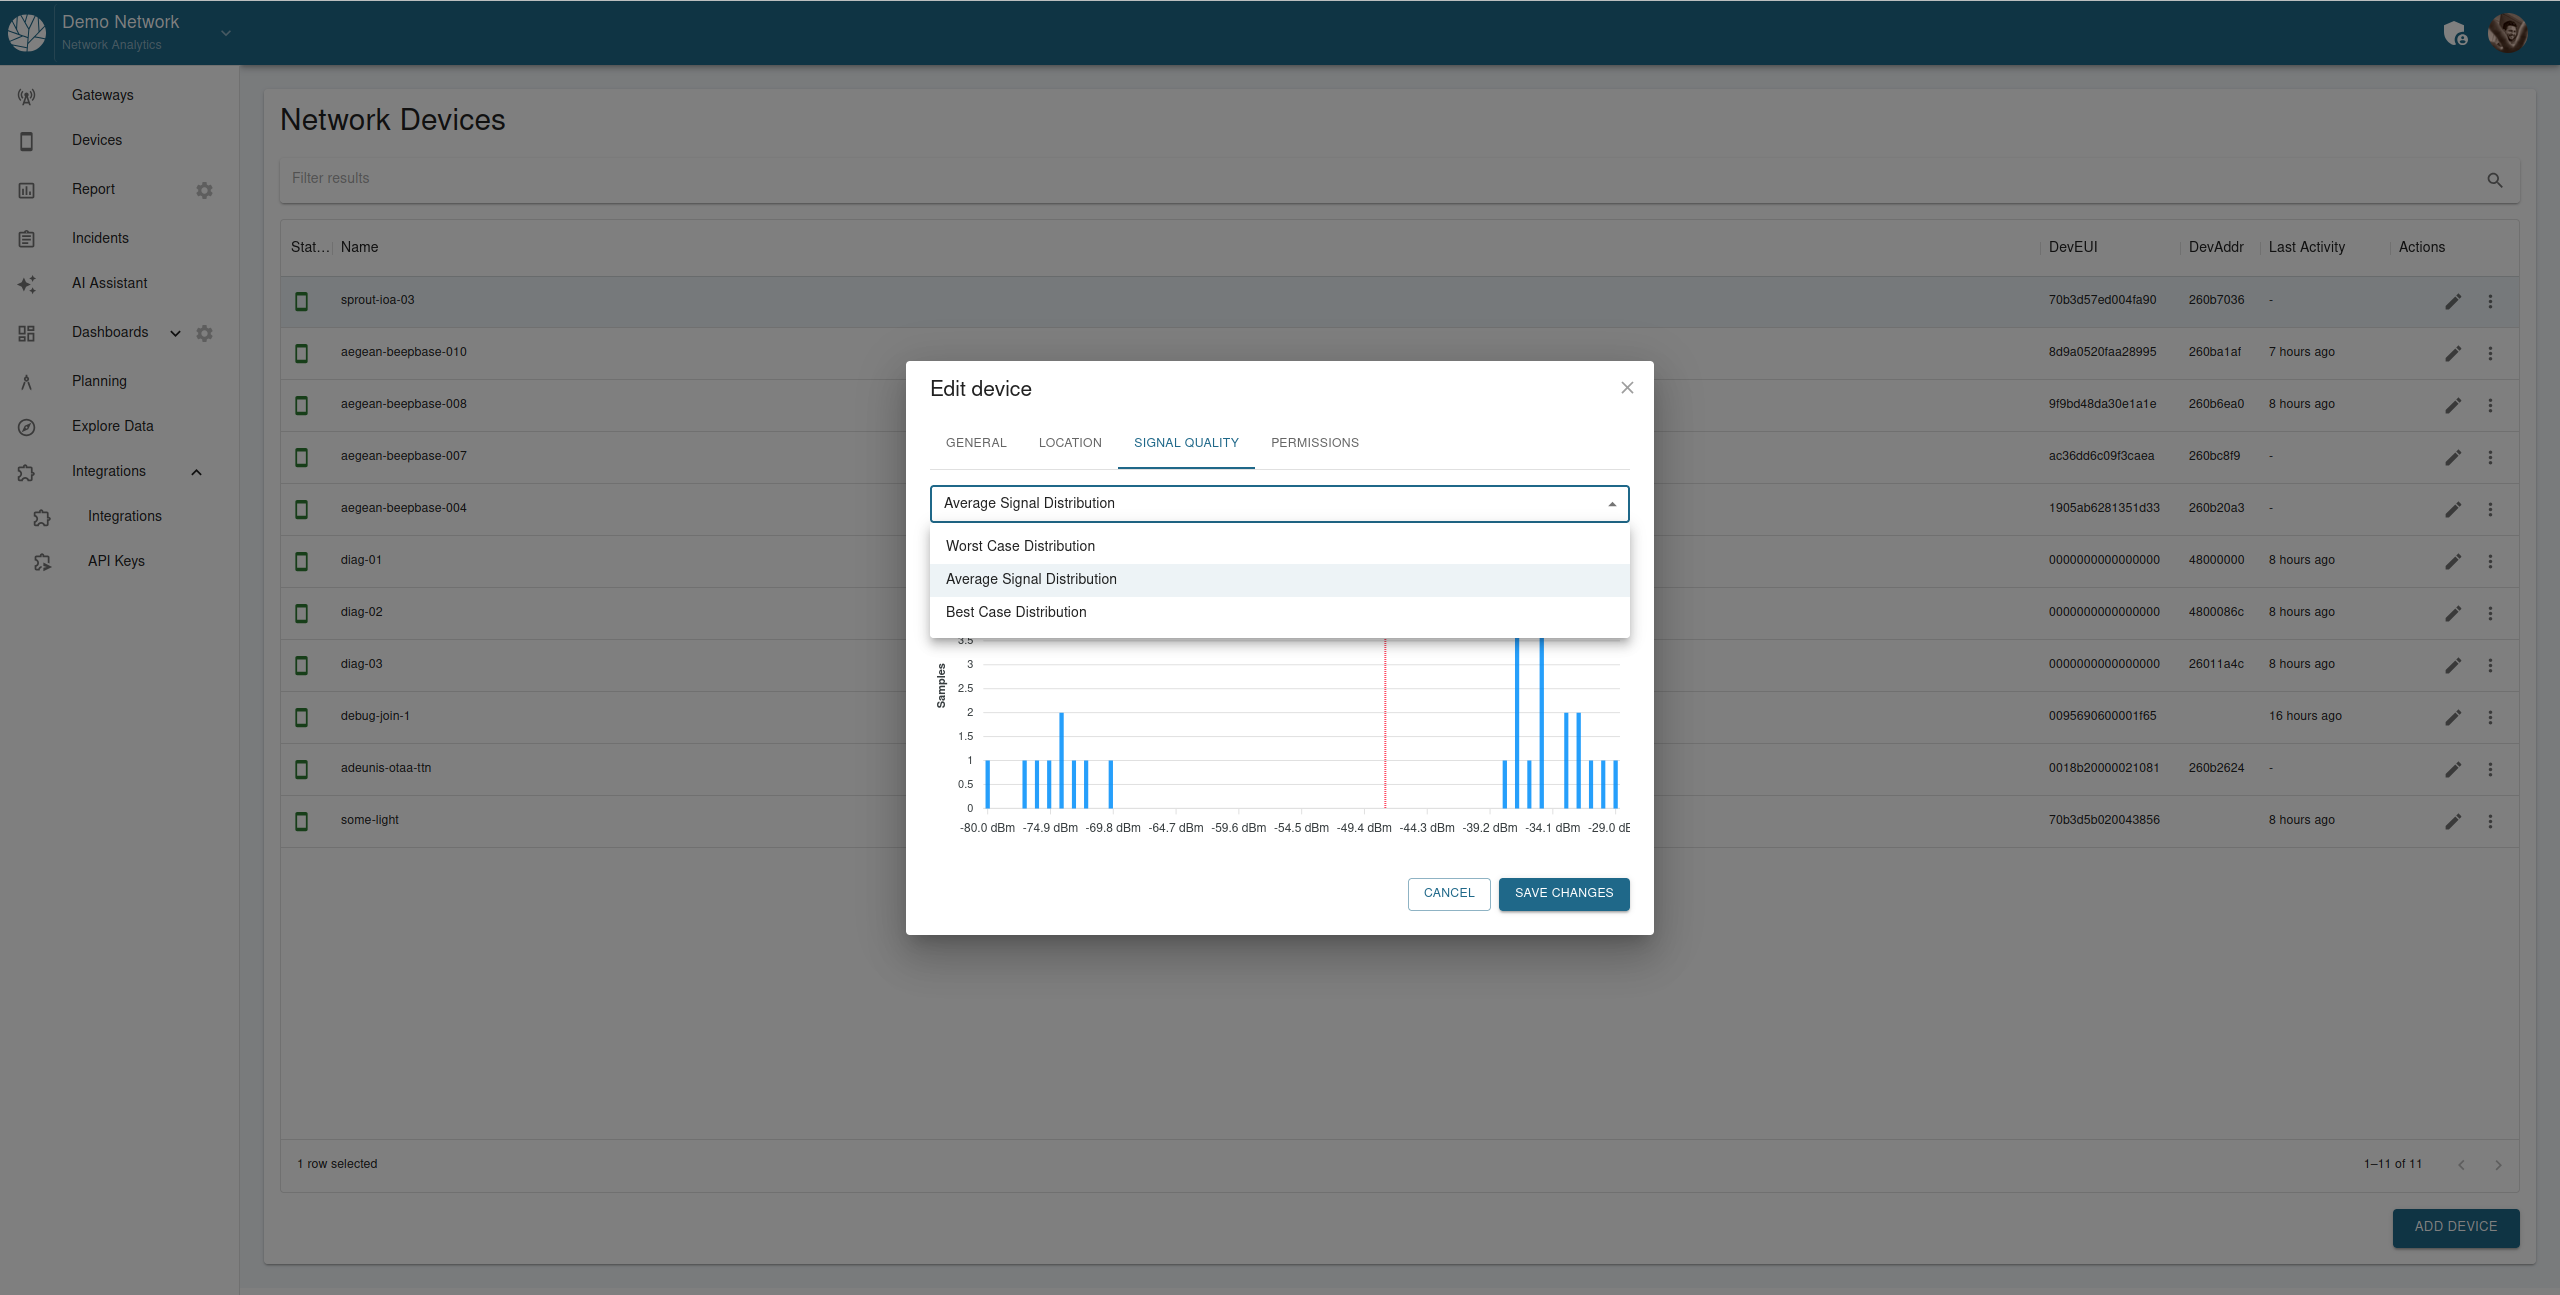The image size is (2560, 1295).
Task: Switch to the Location tab
Action: (x=1069, y=443)
